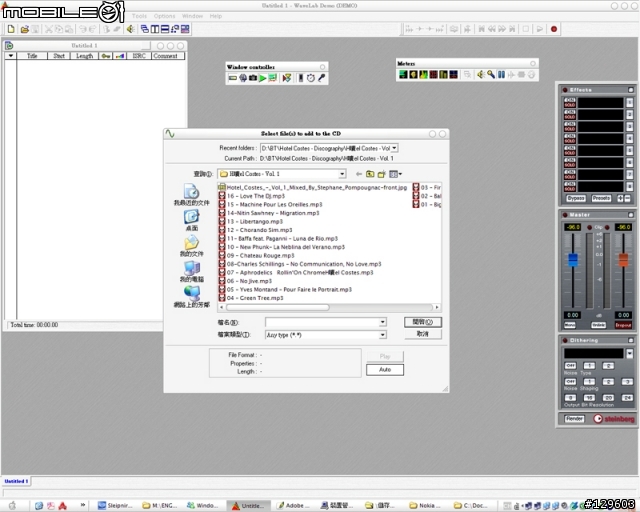This screenshot has width=640, height=512.
Task: Open the Help menu
Action: tap(216, 16)
